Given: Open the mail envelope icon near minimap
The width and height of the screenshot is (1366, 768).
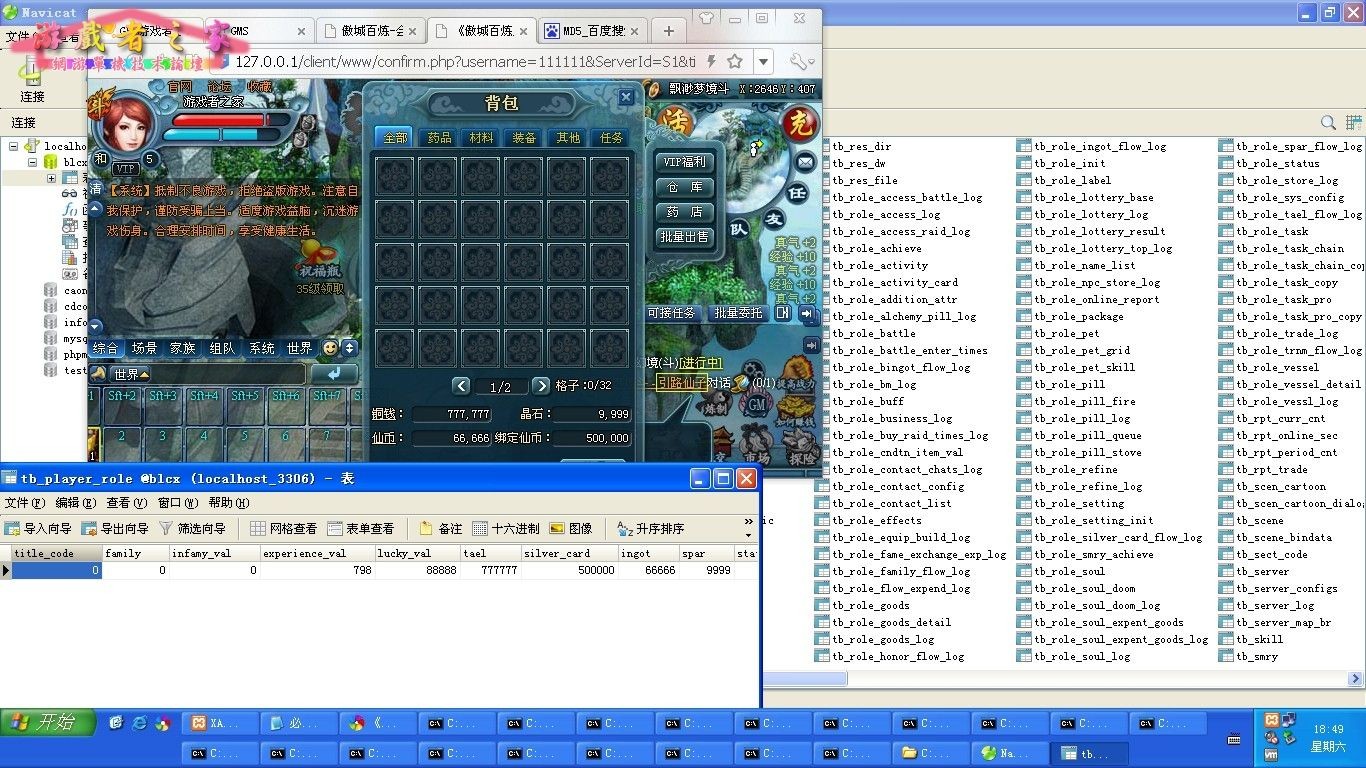Looking at the screenshot, I should (805, 162).
